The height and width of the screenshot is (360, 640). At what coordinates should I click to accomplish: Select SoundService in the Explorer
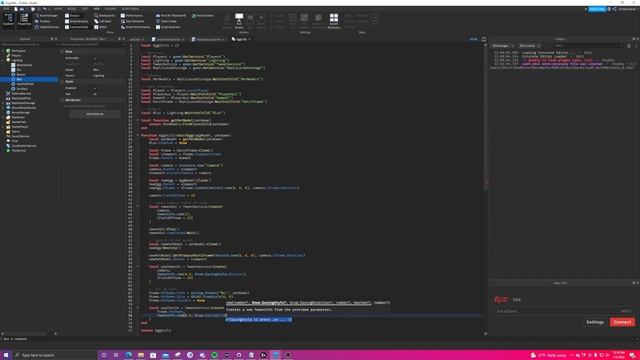pyautogui.click(x=20, y=136)
